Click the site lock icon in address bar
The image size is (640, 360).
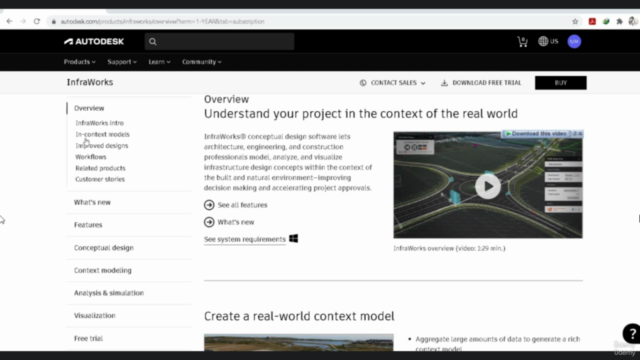(x=53, y=22)
